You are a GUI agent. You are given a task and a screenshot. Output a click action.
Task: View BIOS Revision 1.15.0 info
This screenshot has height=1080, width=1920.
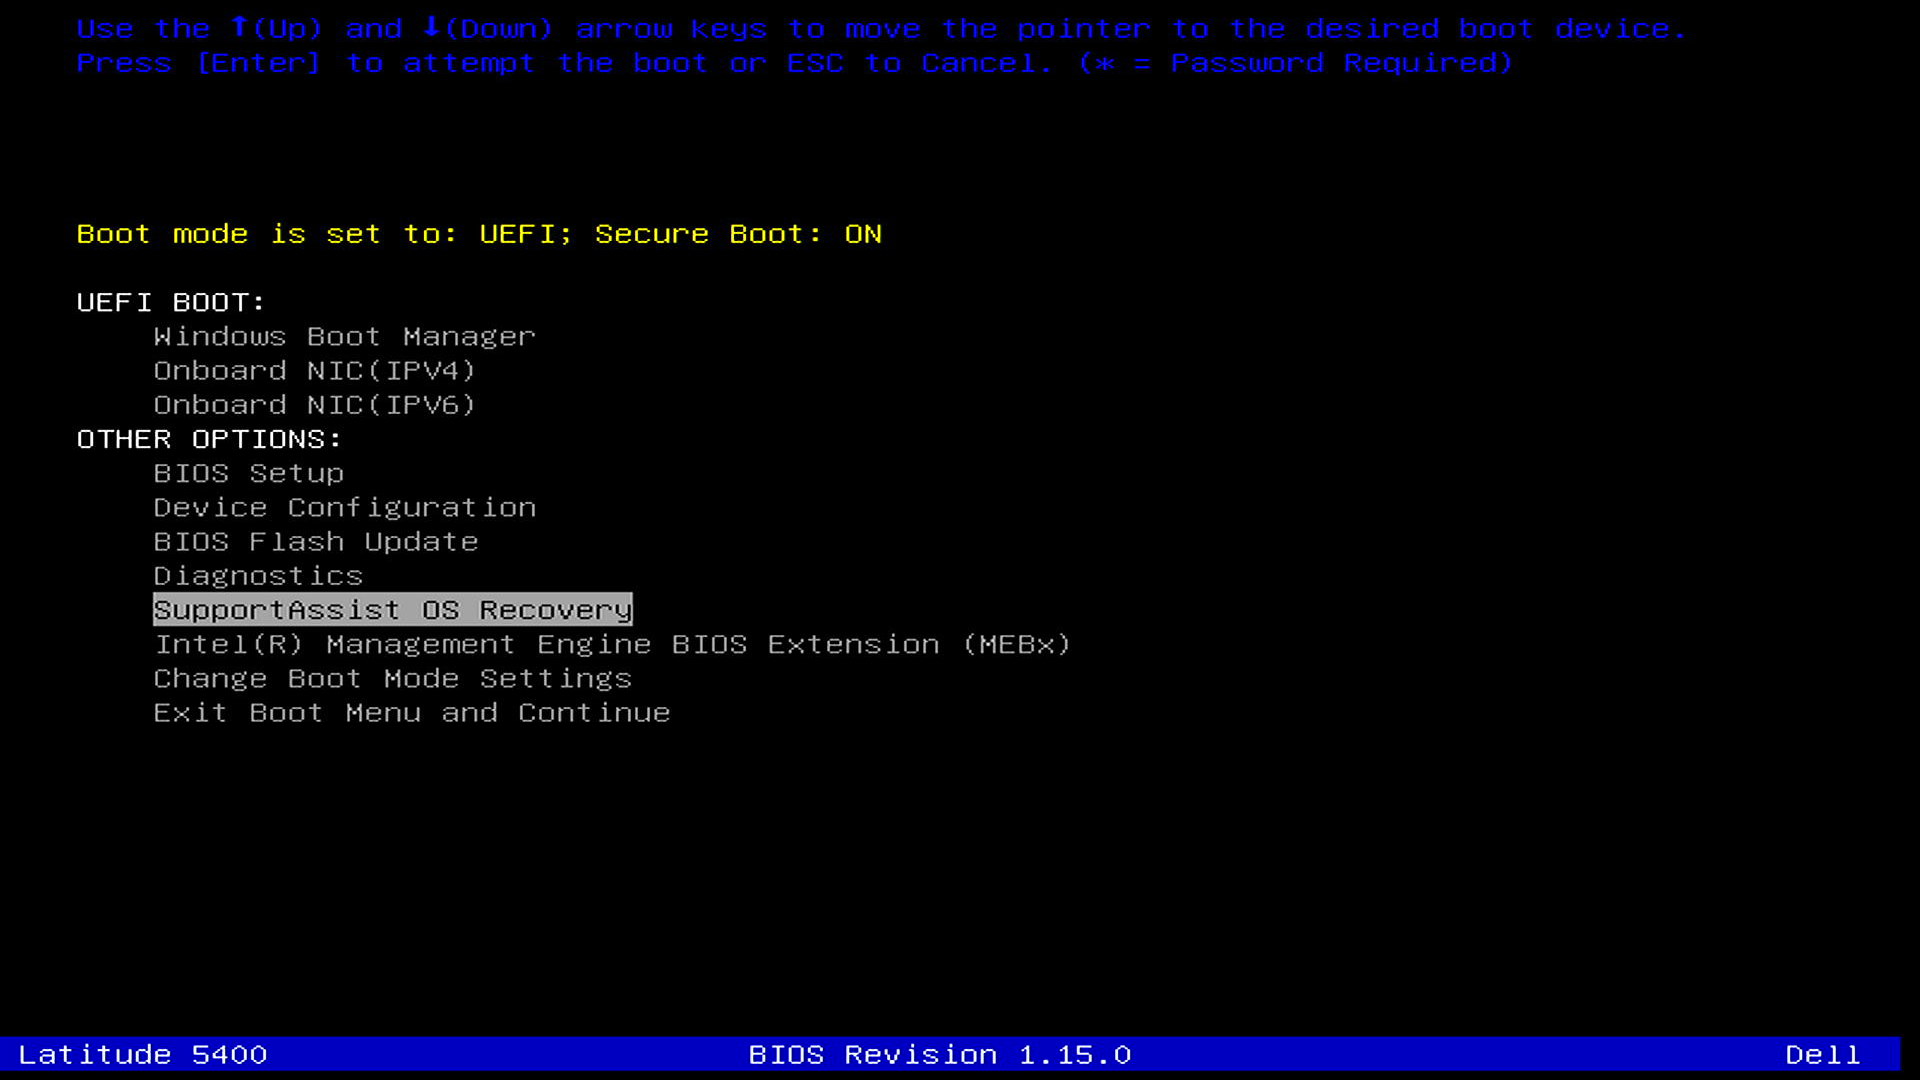[940, 1052]
